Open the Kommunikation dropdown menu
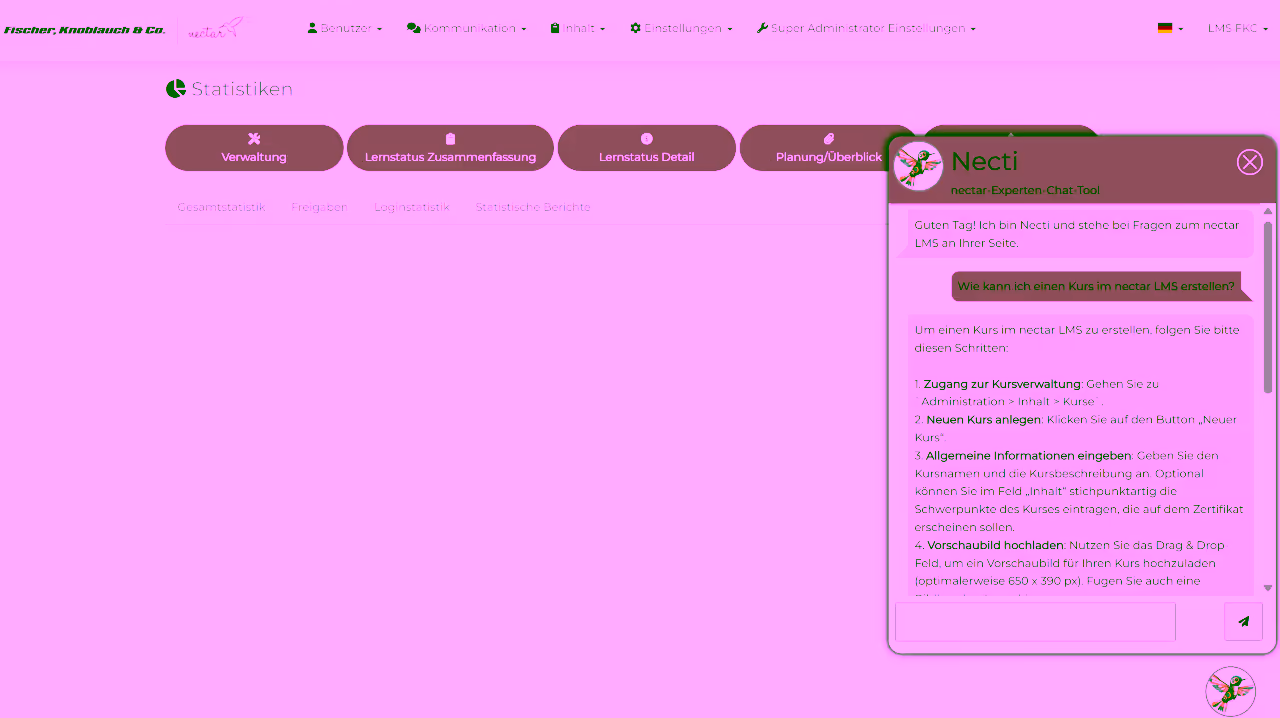 coord(466,28)
